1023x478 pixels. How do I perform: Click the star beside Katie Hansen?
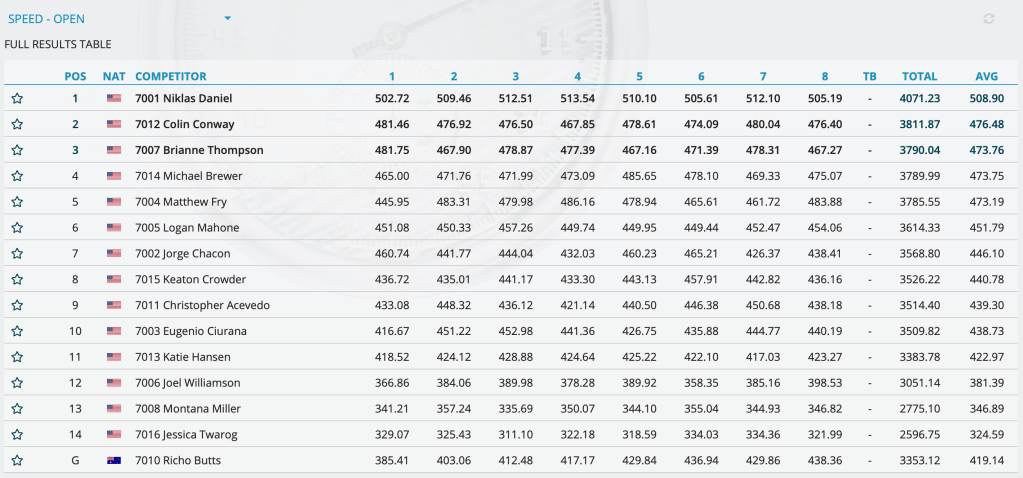17,357
